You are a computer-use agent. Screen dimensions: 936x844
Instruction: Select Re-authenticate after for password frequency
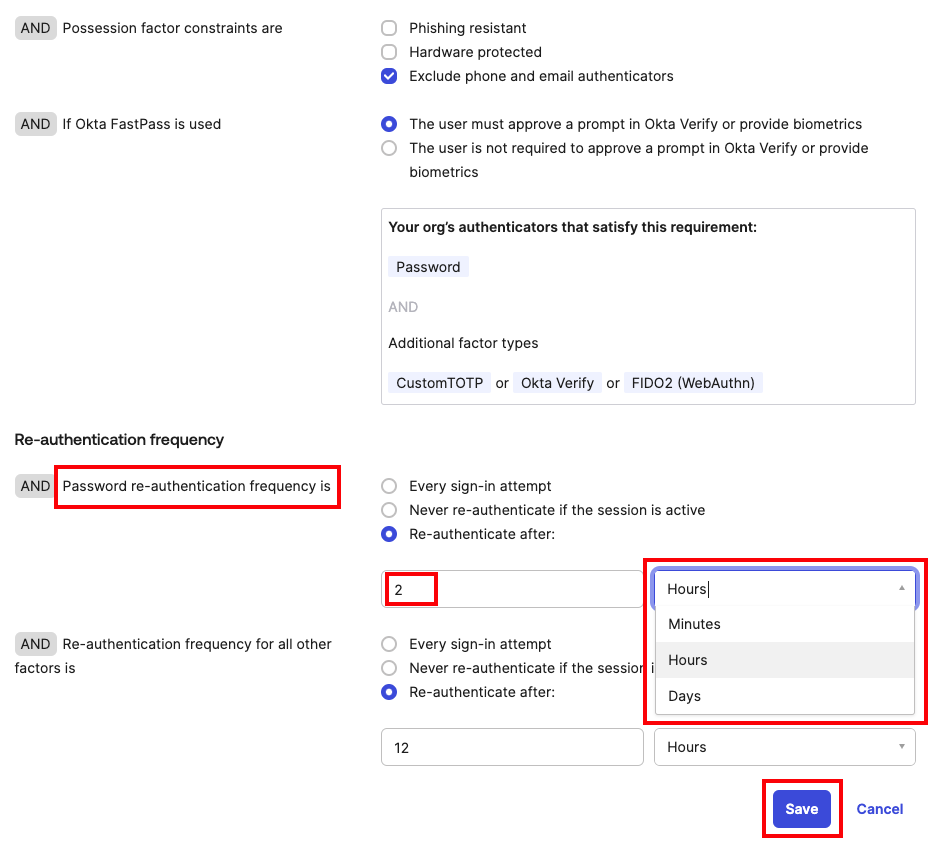(x=388, y=534)
